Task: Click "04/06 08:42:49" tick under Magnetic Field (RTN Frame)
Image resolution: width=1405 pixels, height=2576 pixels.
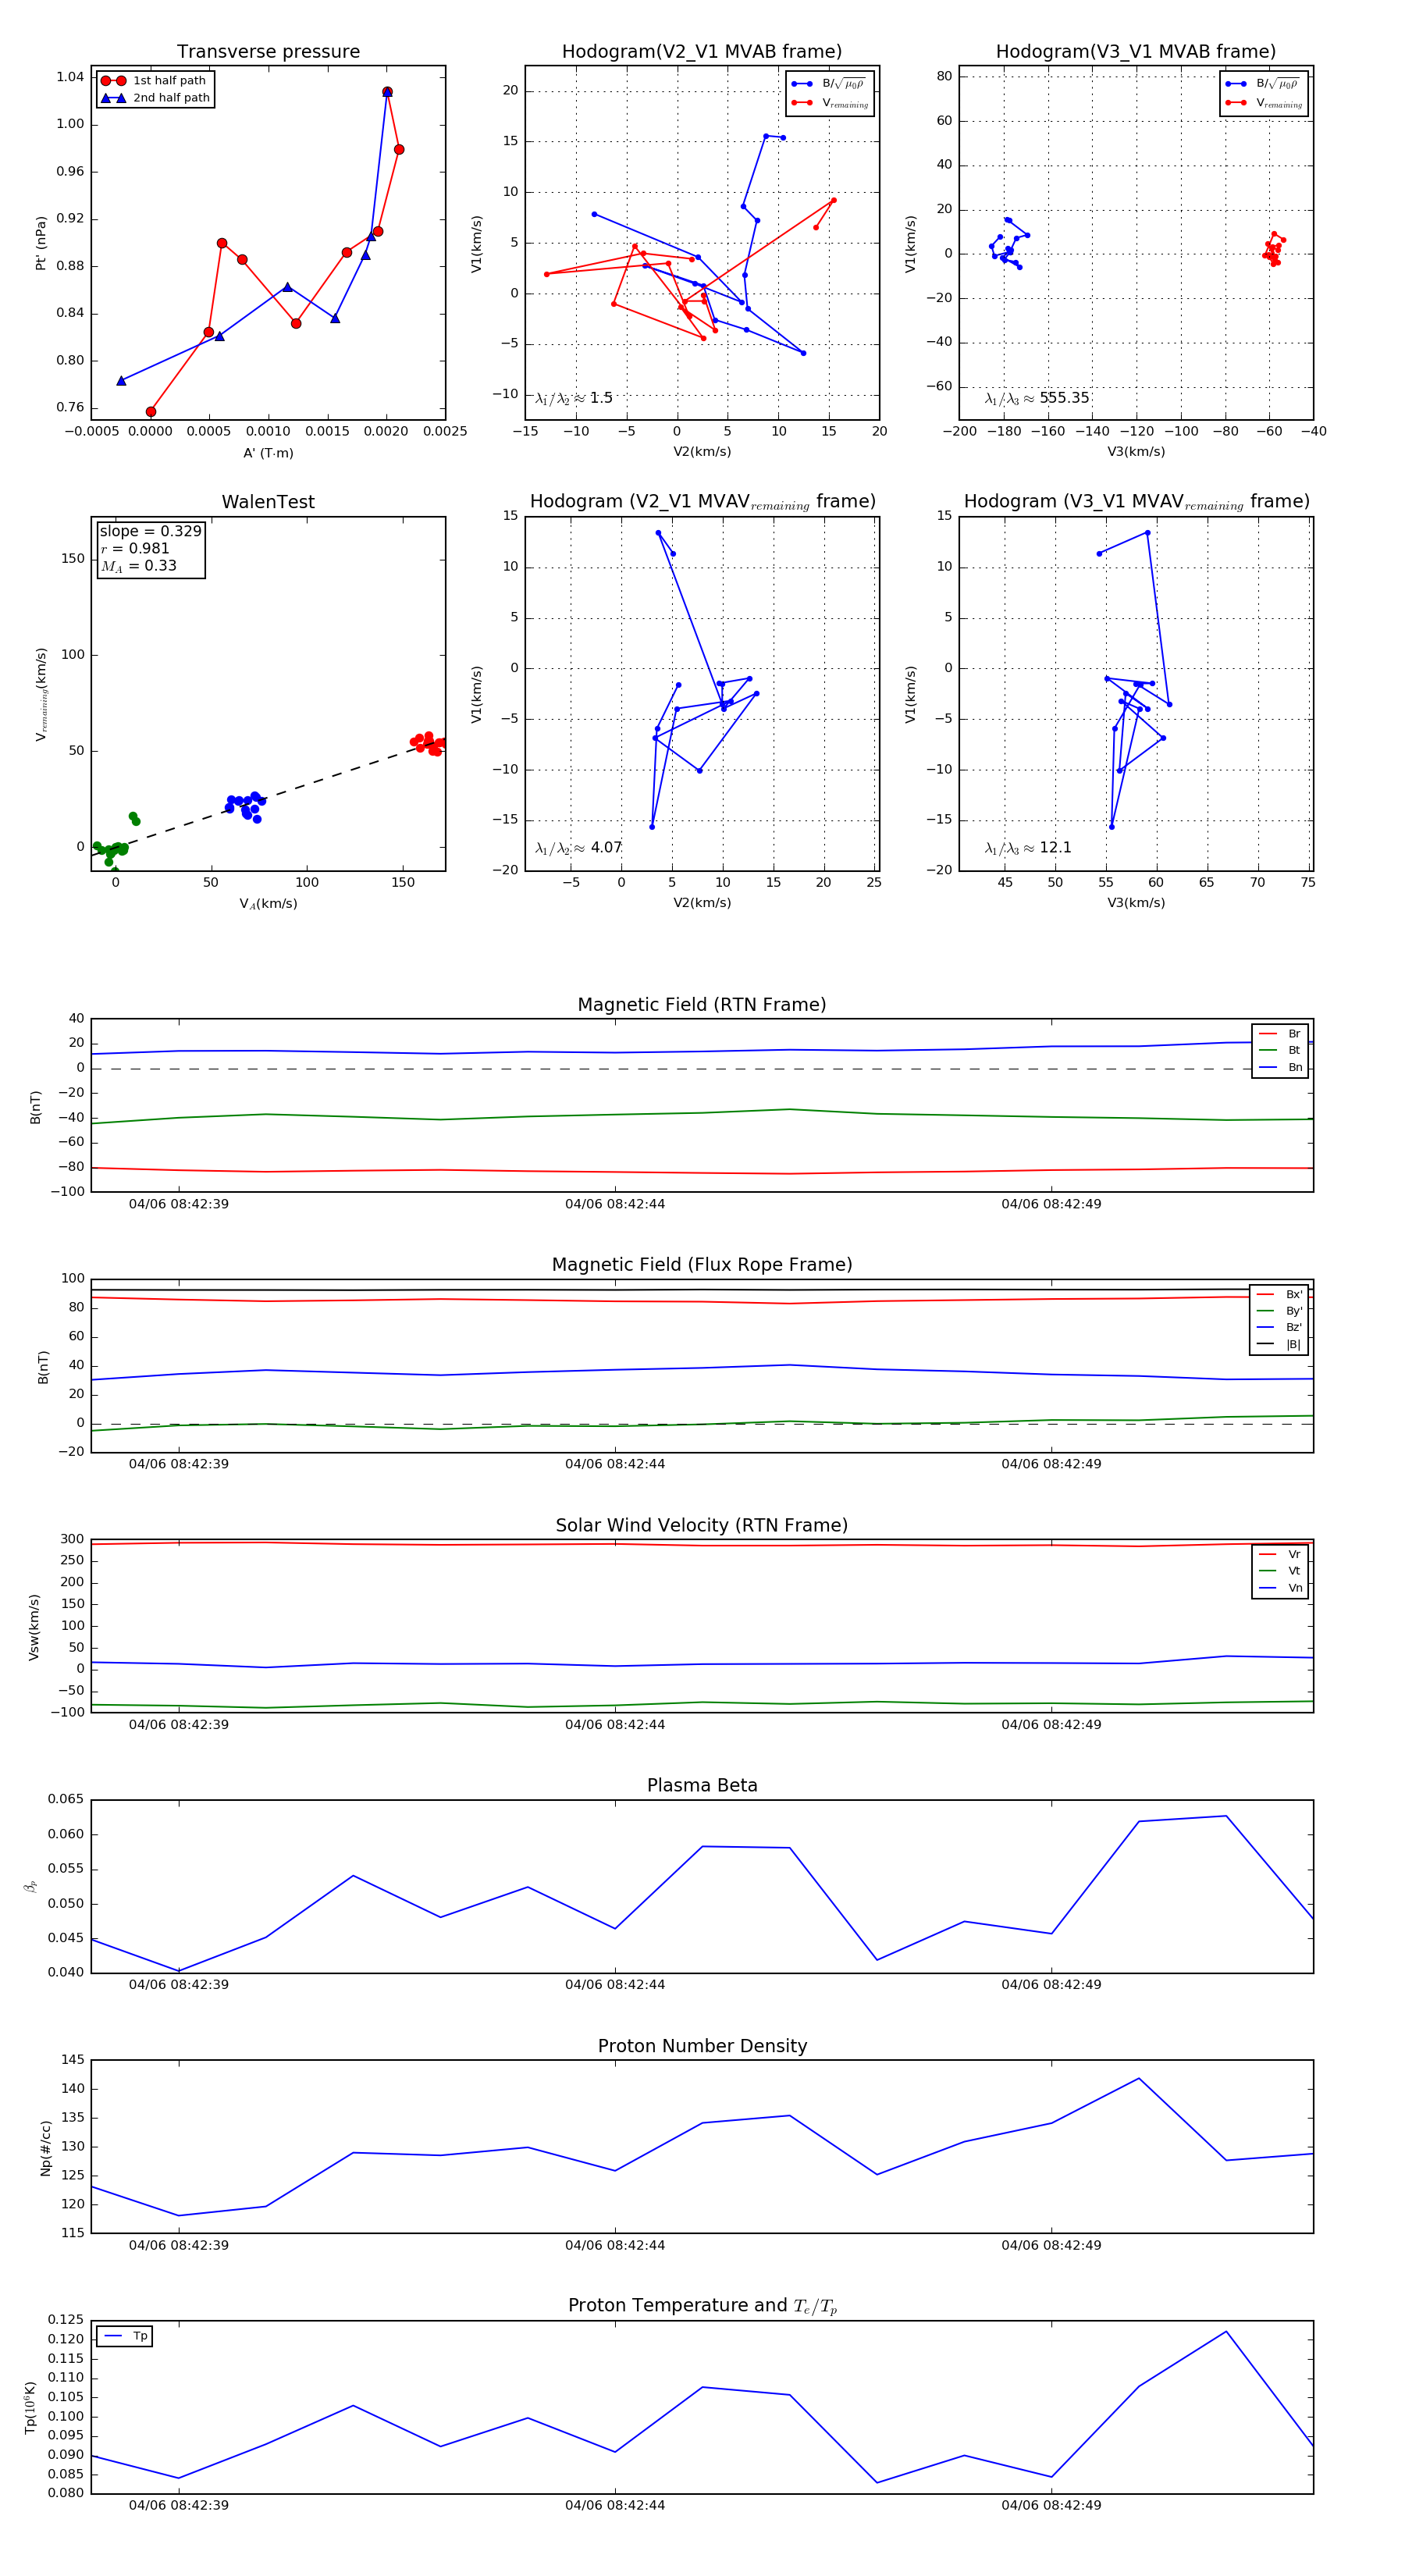Action: (x=1051, y=1204)
